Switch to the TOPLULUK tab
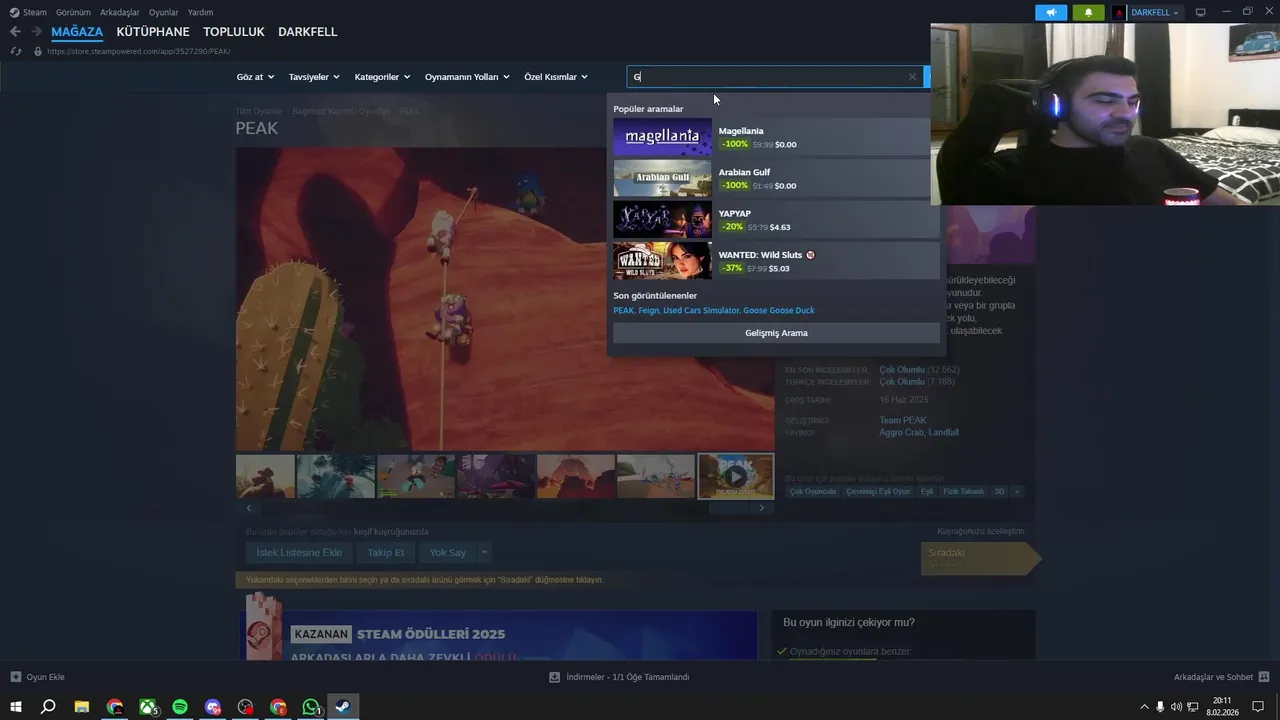The height and width of the screenshot is (720, 1280). [x=234, y=32]
